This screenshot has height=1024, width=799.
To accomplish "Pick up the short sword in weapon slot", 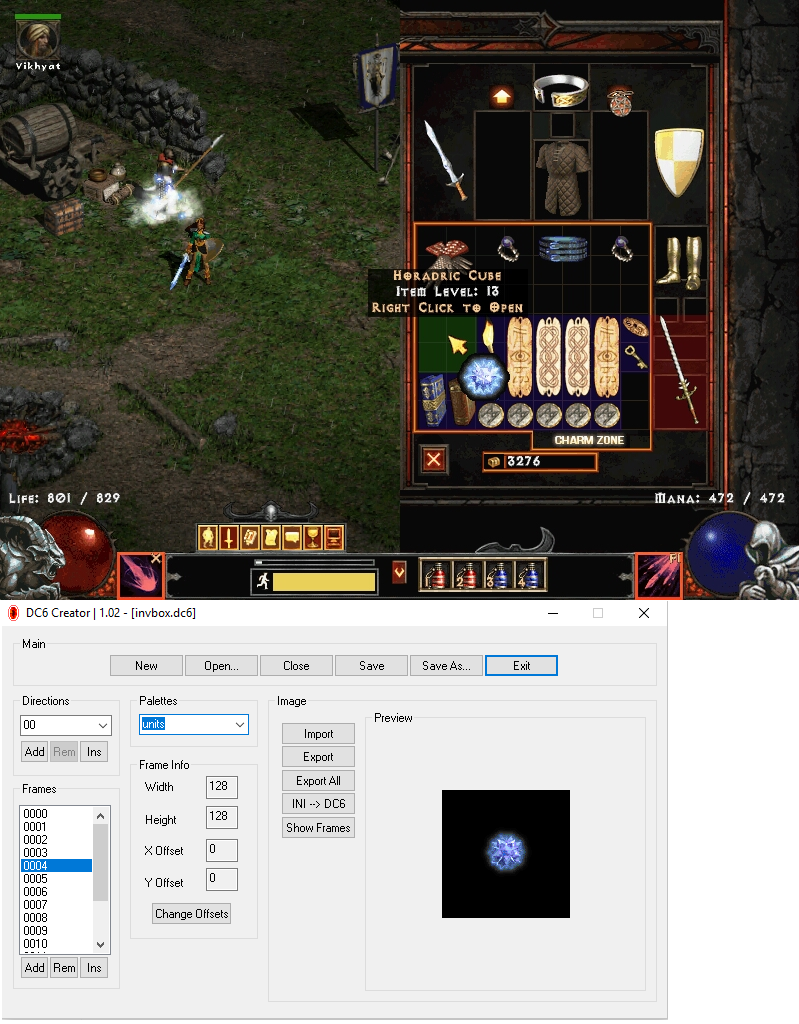I will [x=445, y=159].
